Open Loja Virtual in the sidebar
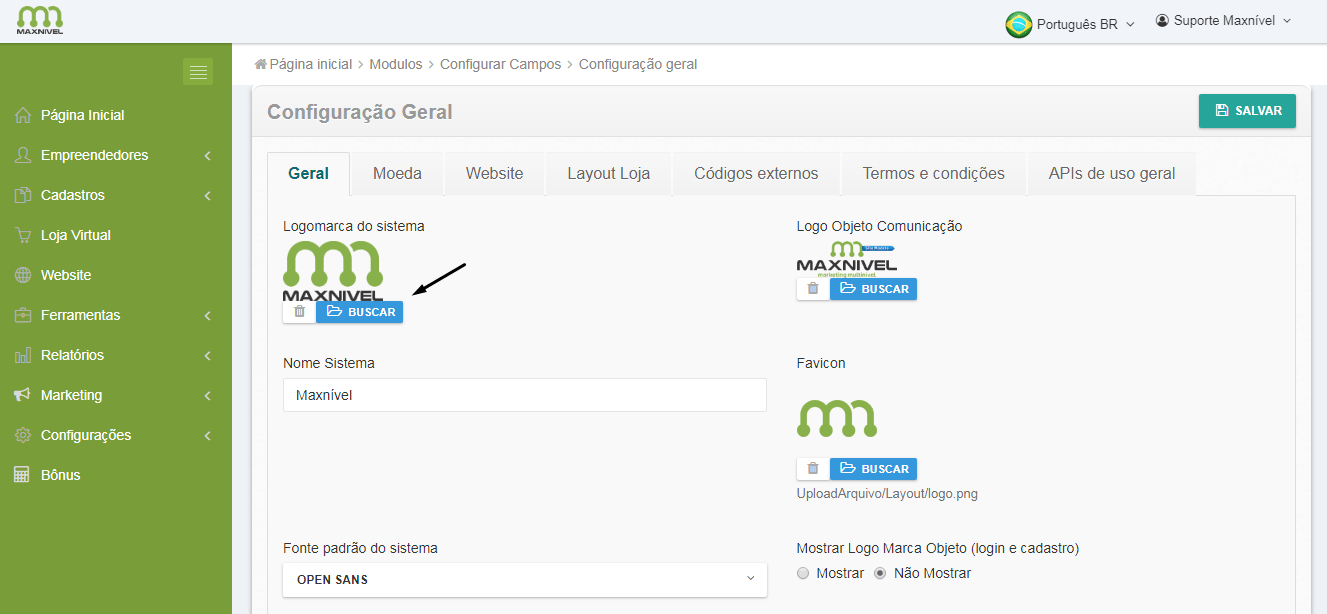Screen dimensions: 1327x614 (76, 235)
